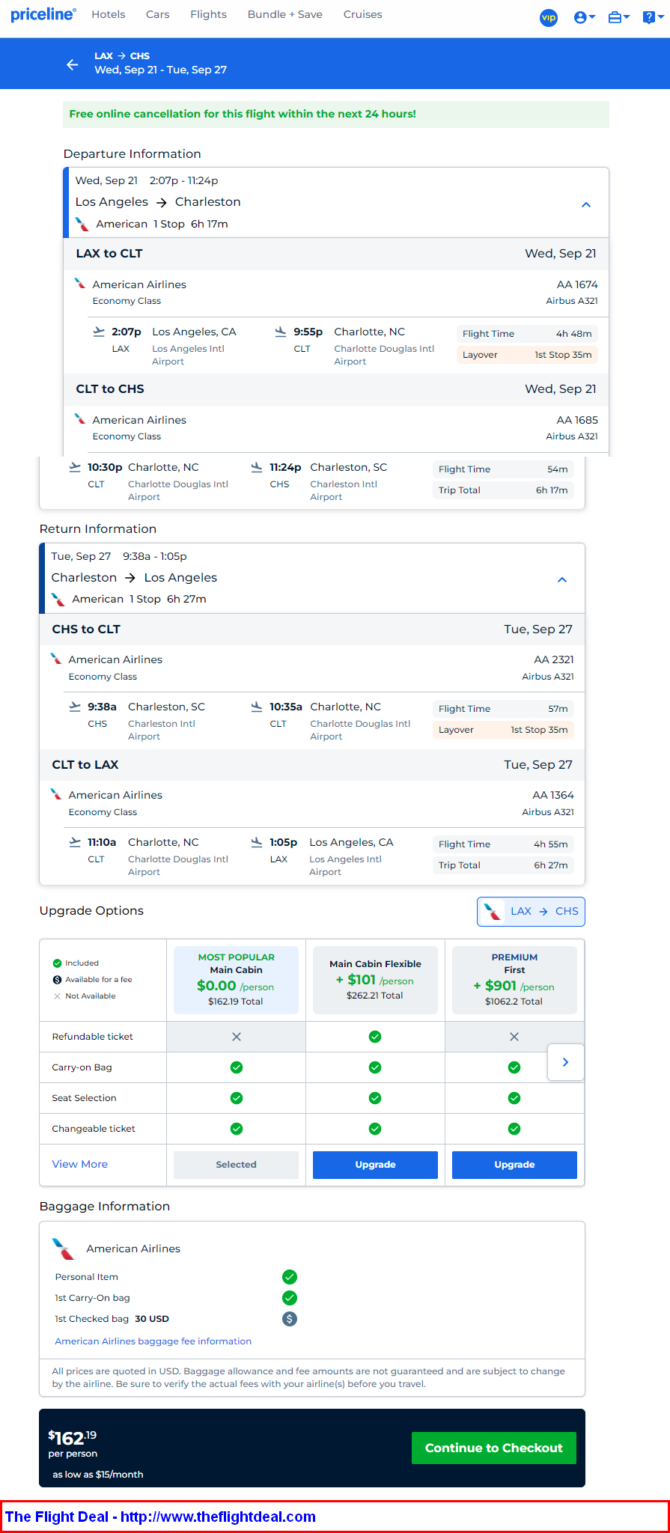Click landing plane icon at 9:55p

tap(281, 331)
